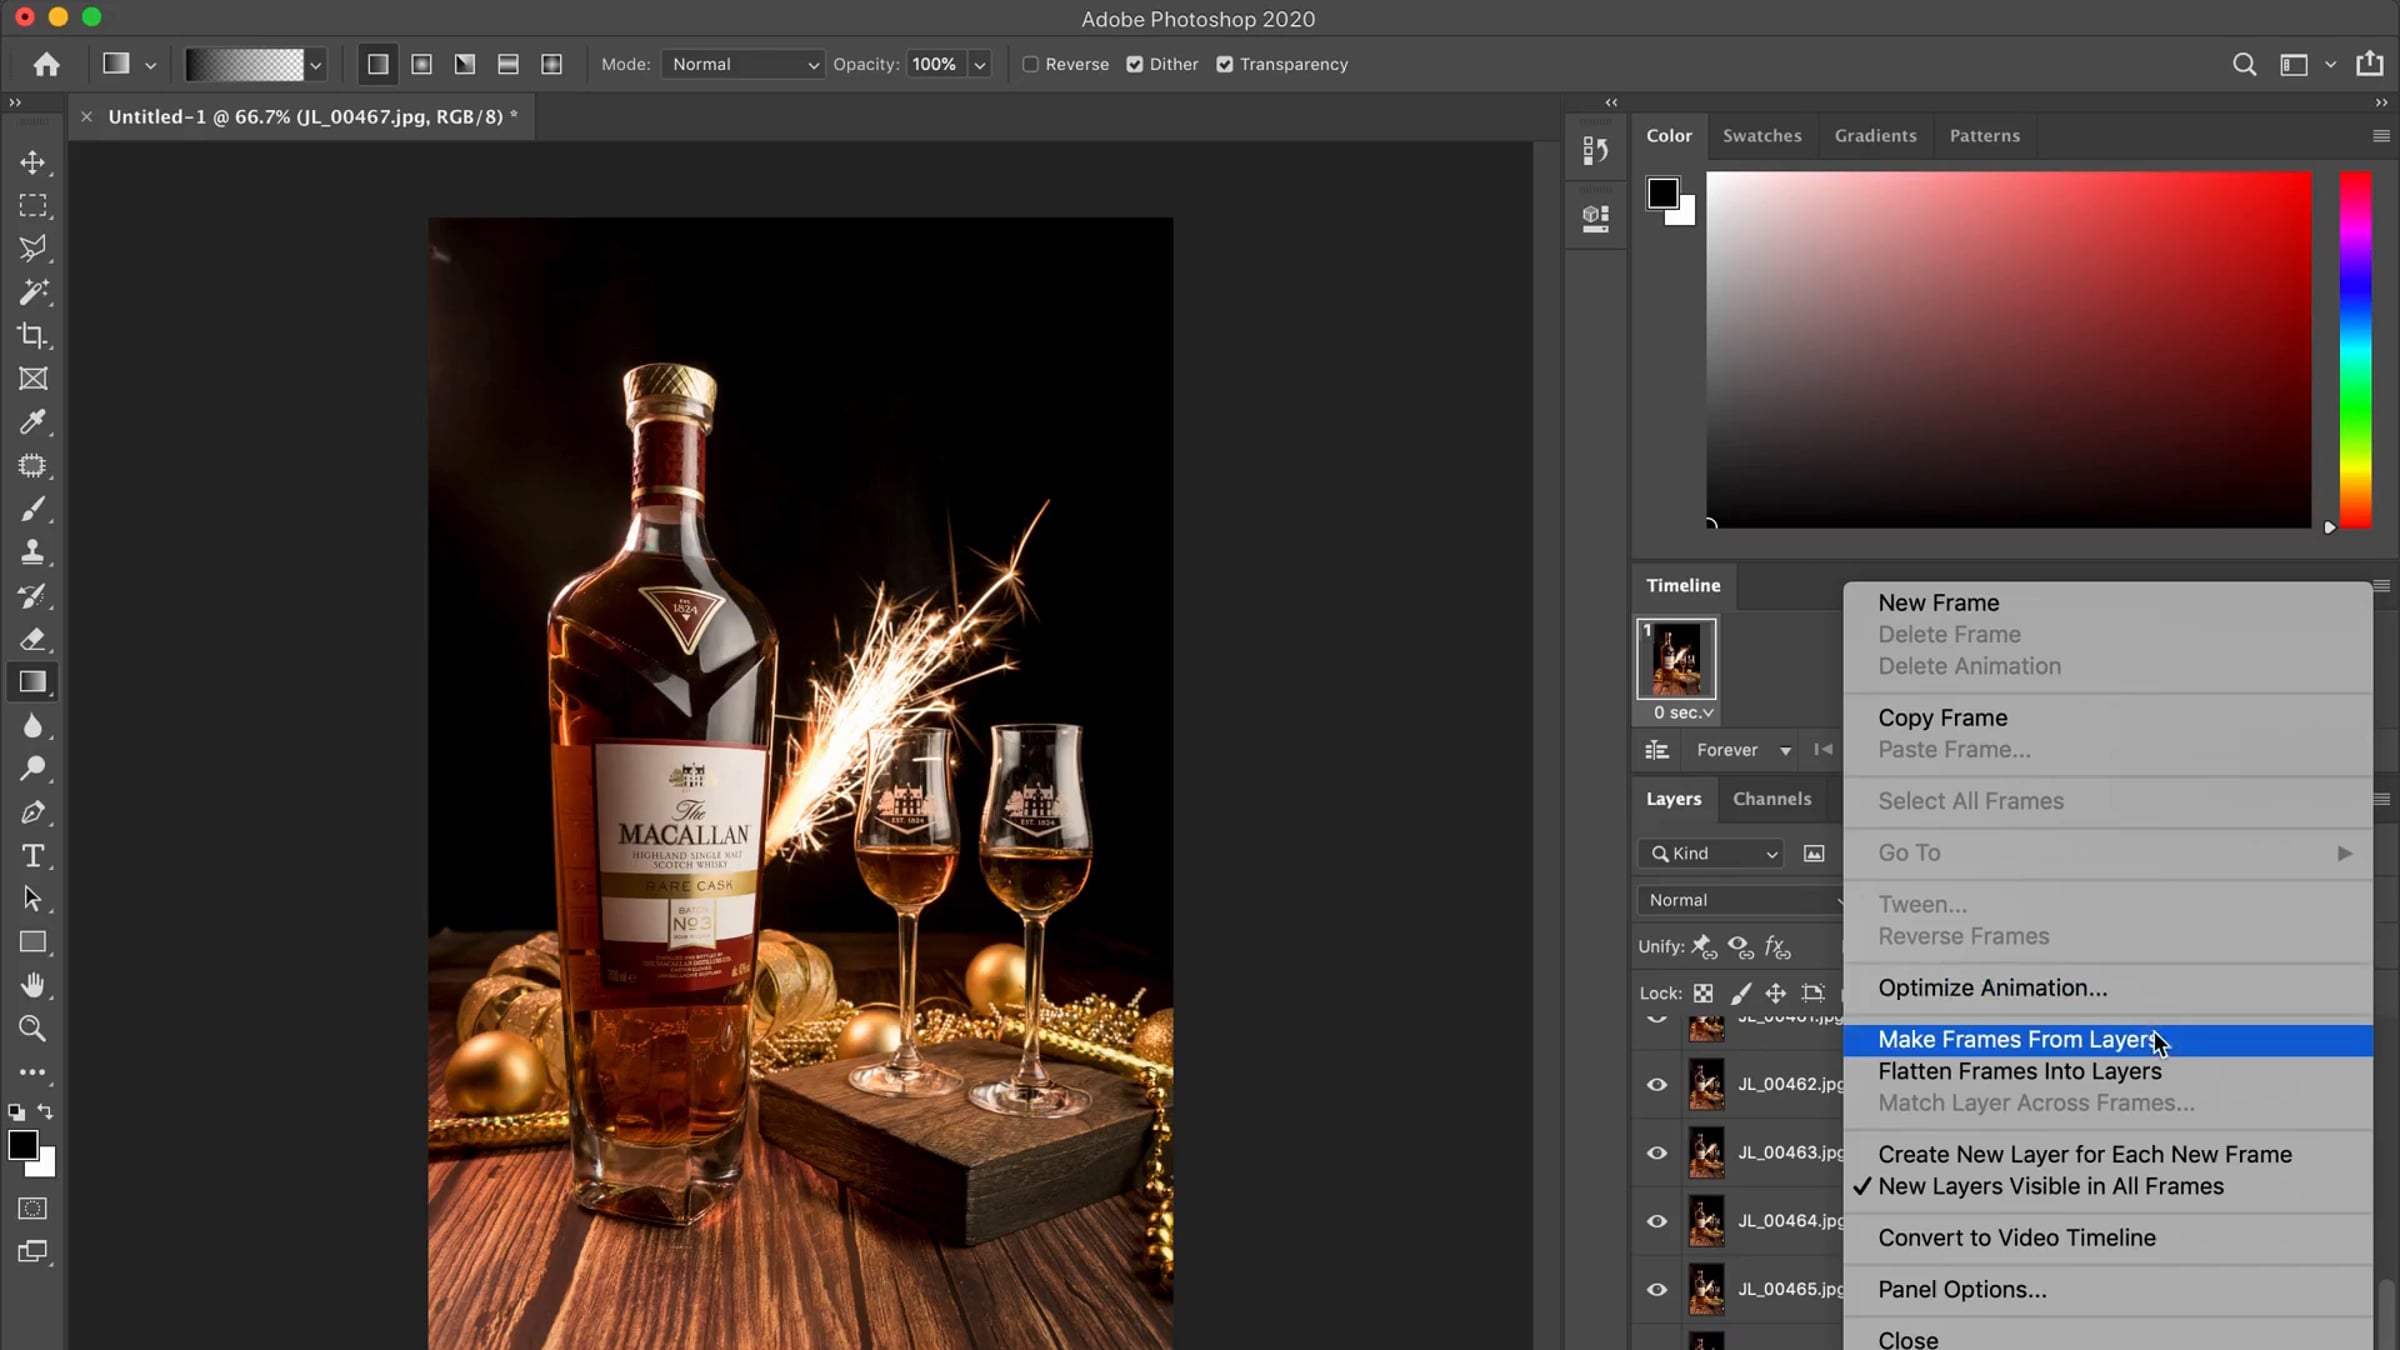Select the Eraser tool
2400x1350 pixels.
(x=32, y=639)
